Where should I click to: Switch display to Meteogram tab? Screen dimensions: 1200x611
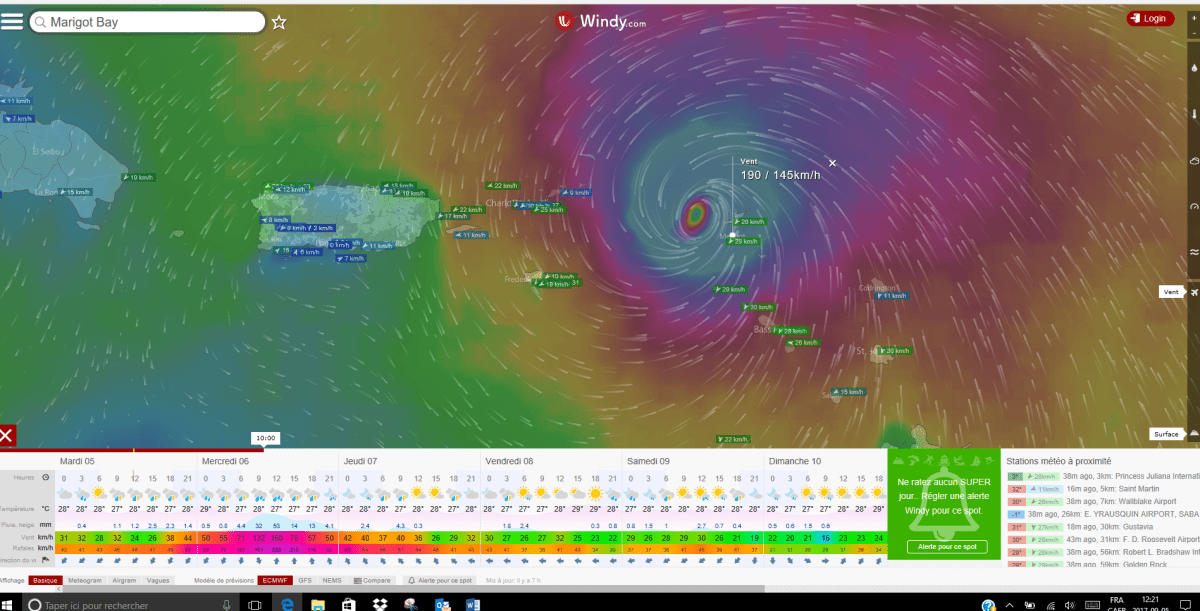pos(85,580)
